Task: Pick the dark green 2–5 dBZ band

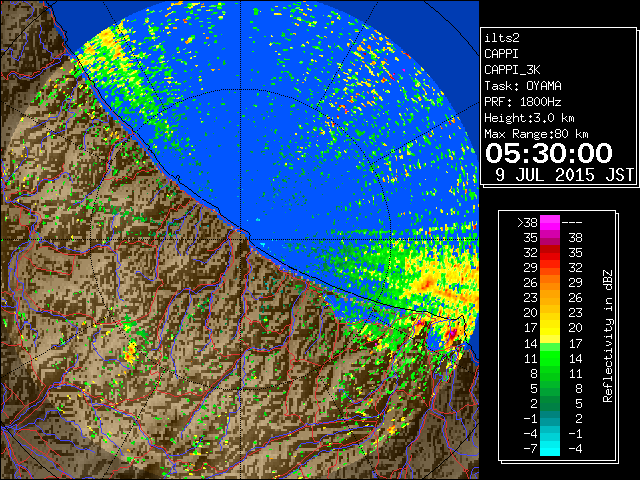Action: point(550,403)
